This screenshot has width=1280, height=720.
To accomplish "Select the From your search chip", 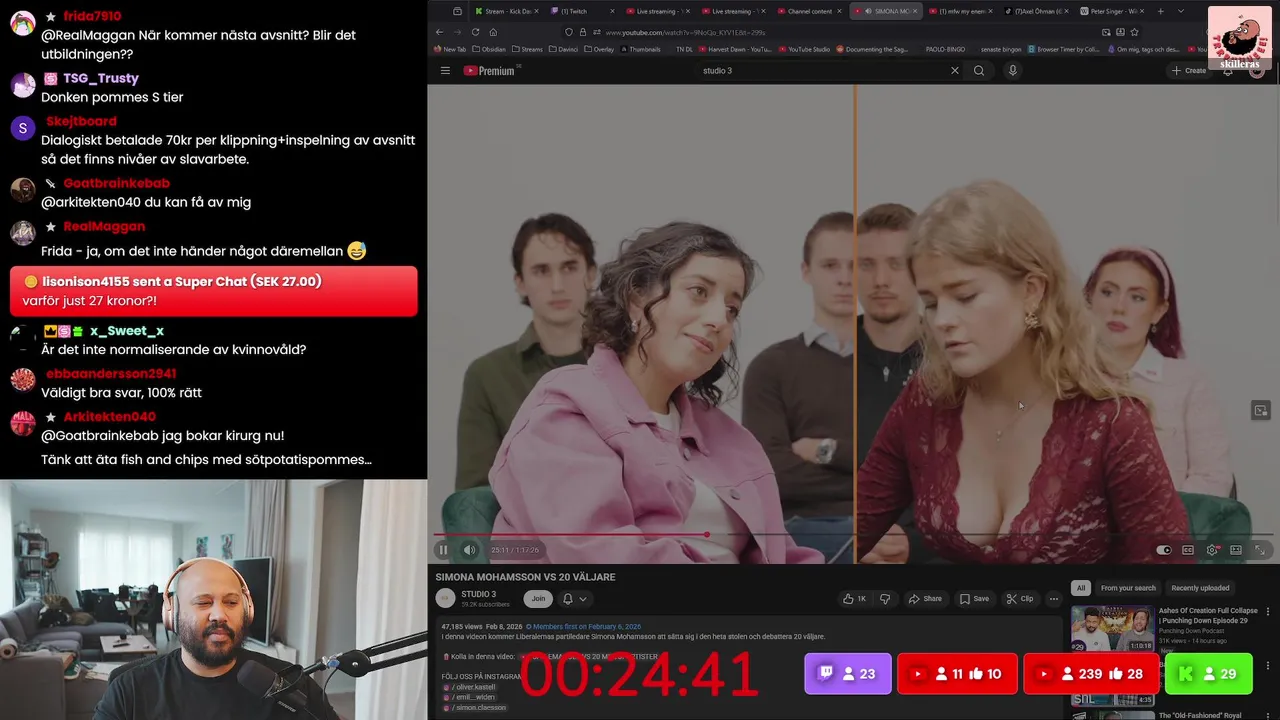I will 1128,588.
